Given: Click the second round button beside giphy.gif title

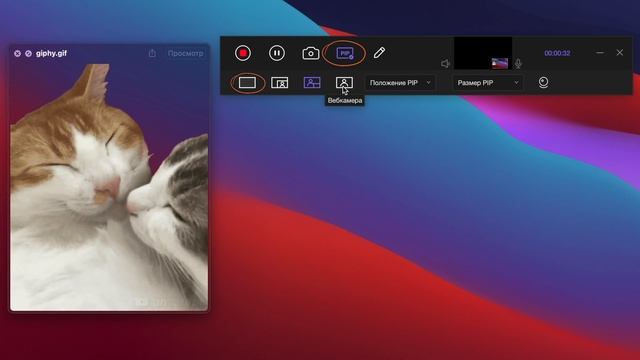Looking at the screenshot, I should tap(28, 53).
